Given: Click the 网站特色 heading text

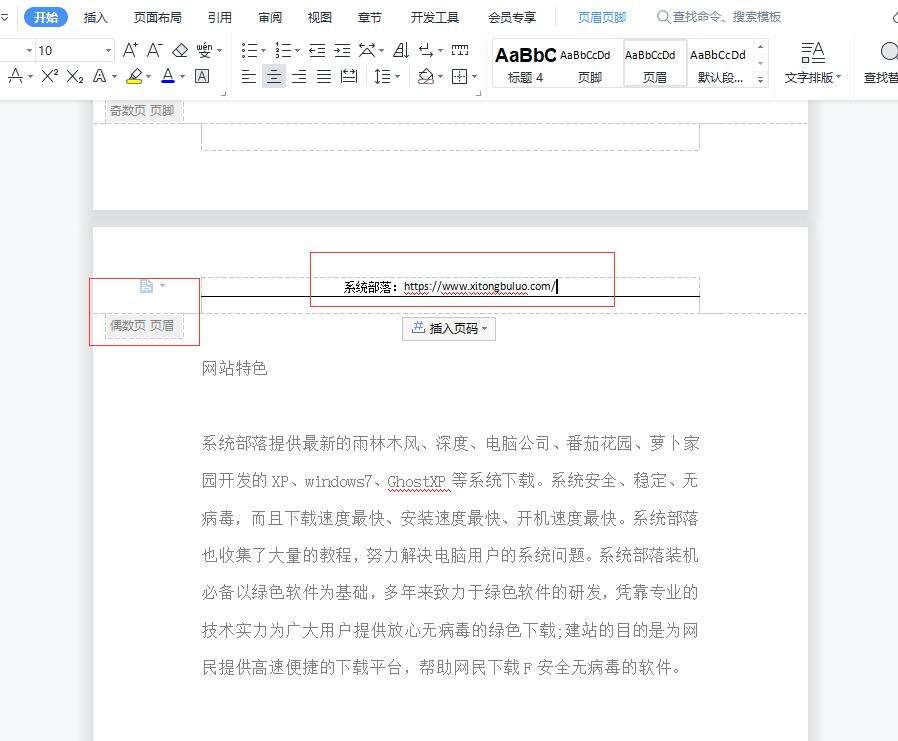Looking at the screenshot, I should point(234,368).
